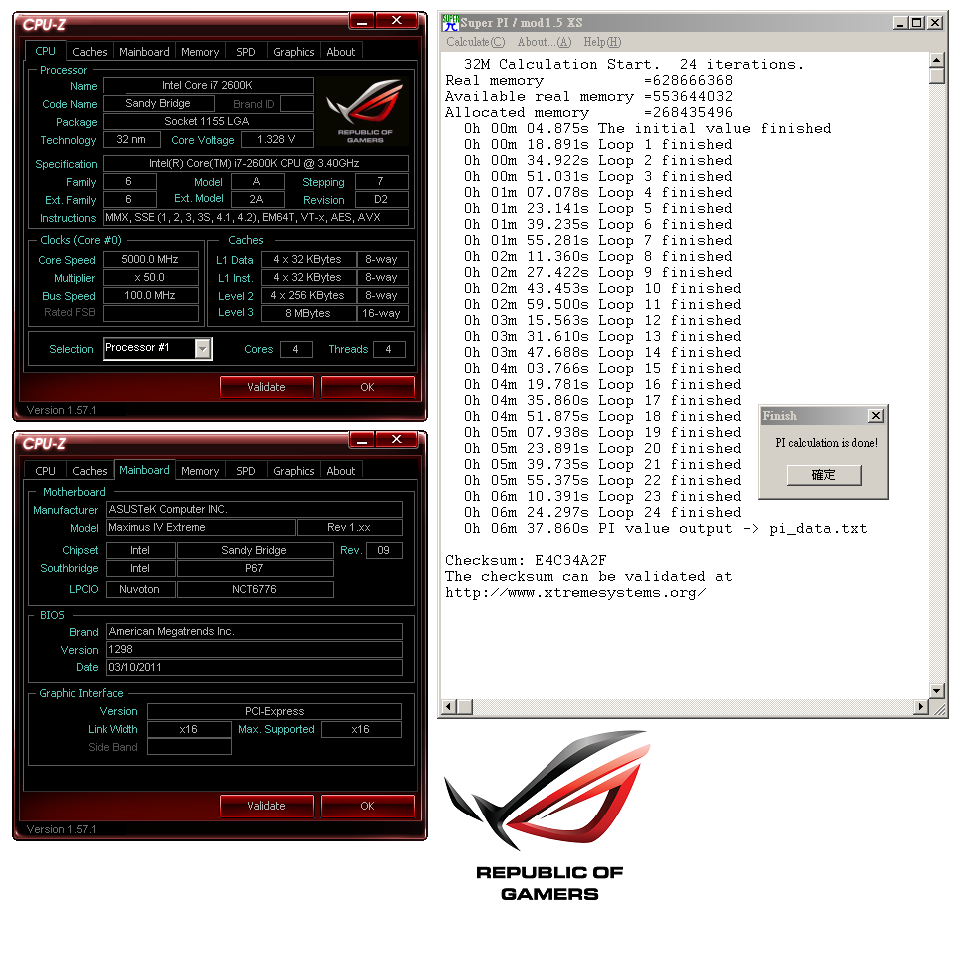Switch to Graphics tab in CPU-Z Motherboard window
The width and height of the screenshot is (963, 963).
[294, 470]
